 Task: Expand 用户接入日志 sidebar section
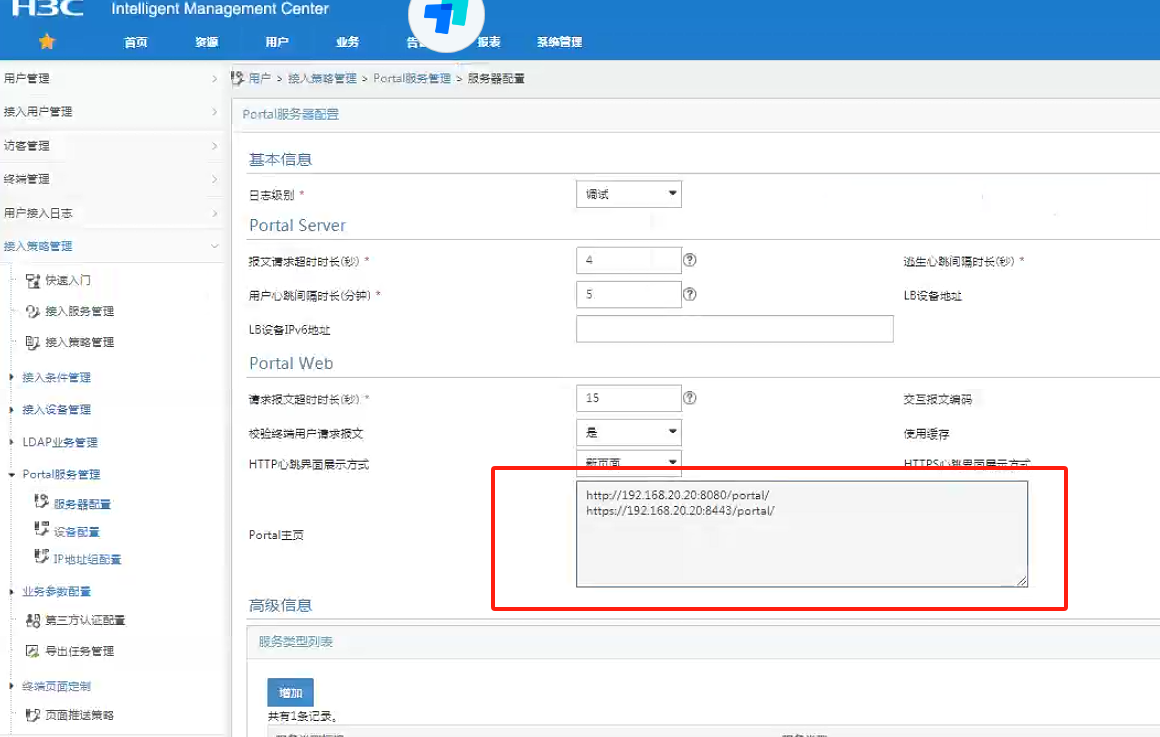[112, 213]
